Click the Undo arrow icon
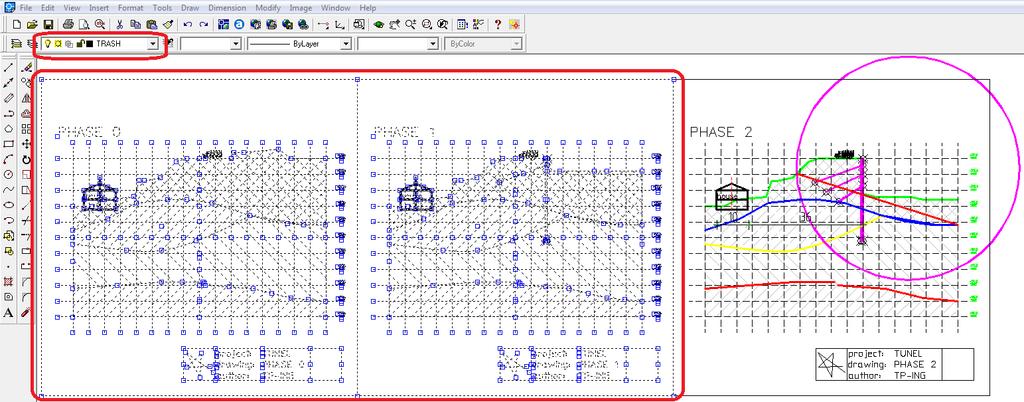The height and width of the screenshot is (402, 1024). pos(187,25)
